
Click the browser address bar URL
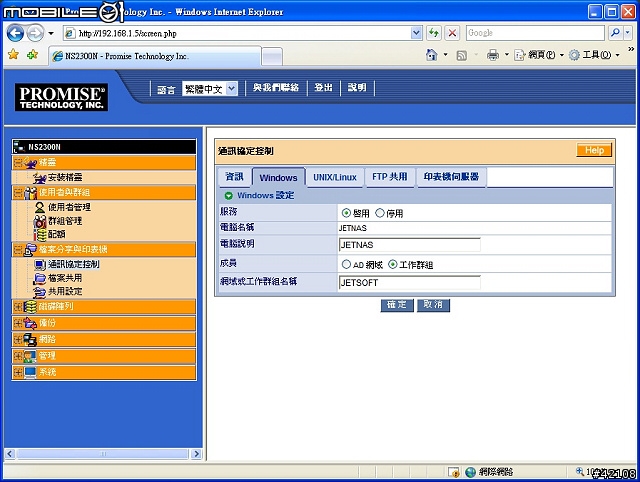point(243,33)
